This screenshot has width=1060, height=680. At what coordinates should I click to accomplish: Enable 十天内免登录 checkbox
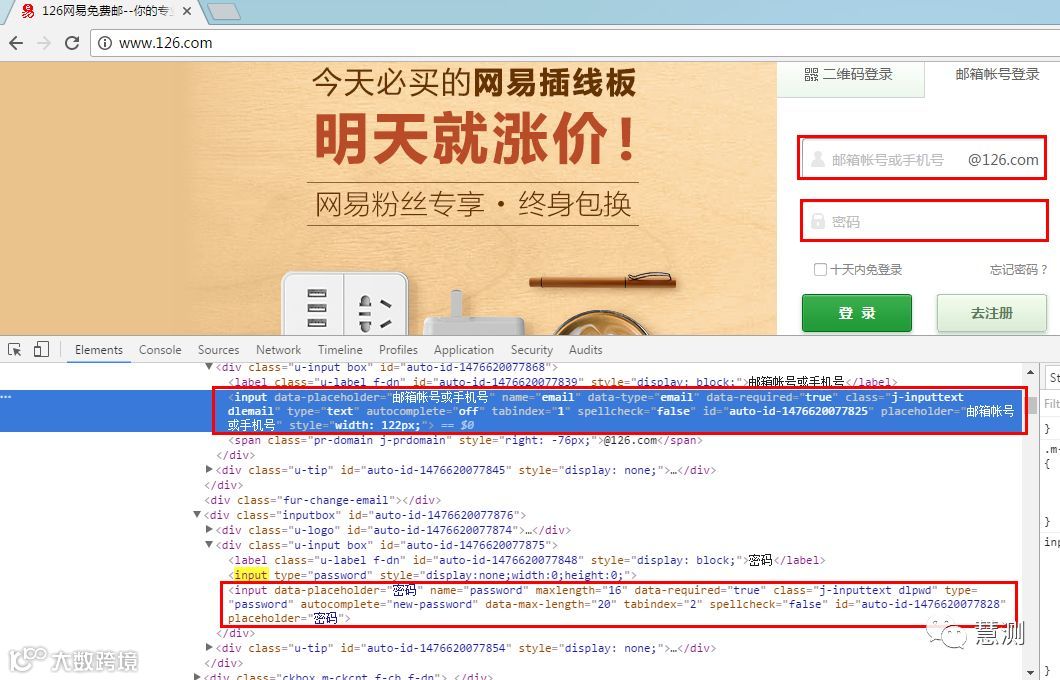click(x=820, y=269)
